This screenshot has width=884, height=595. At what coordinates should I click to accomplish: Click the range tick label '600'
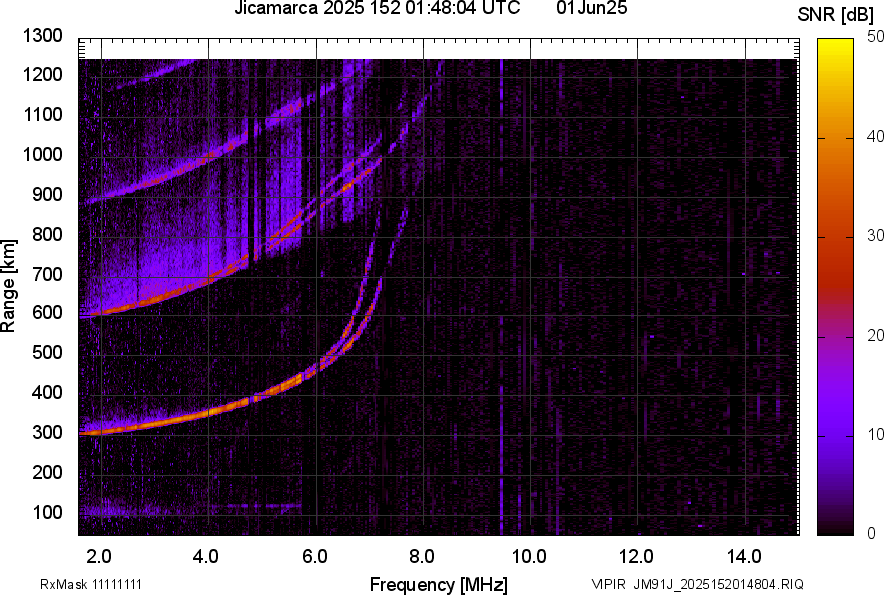[47, 312]
